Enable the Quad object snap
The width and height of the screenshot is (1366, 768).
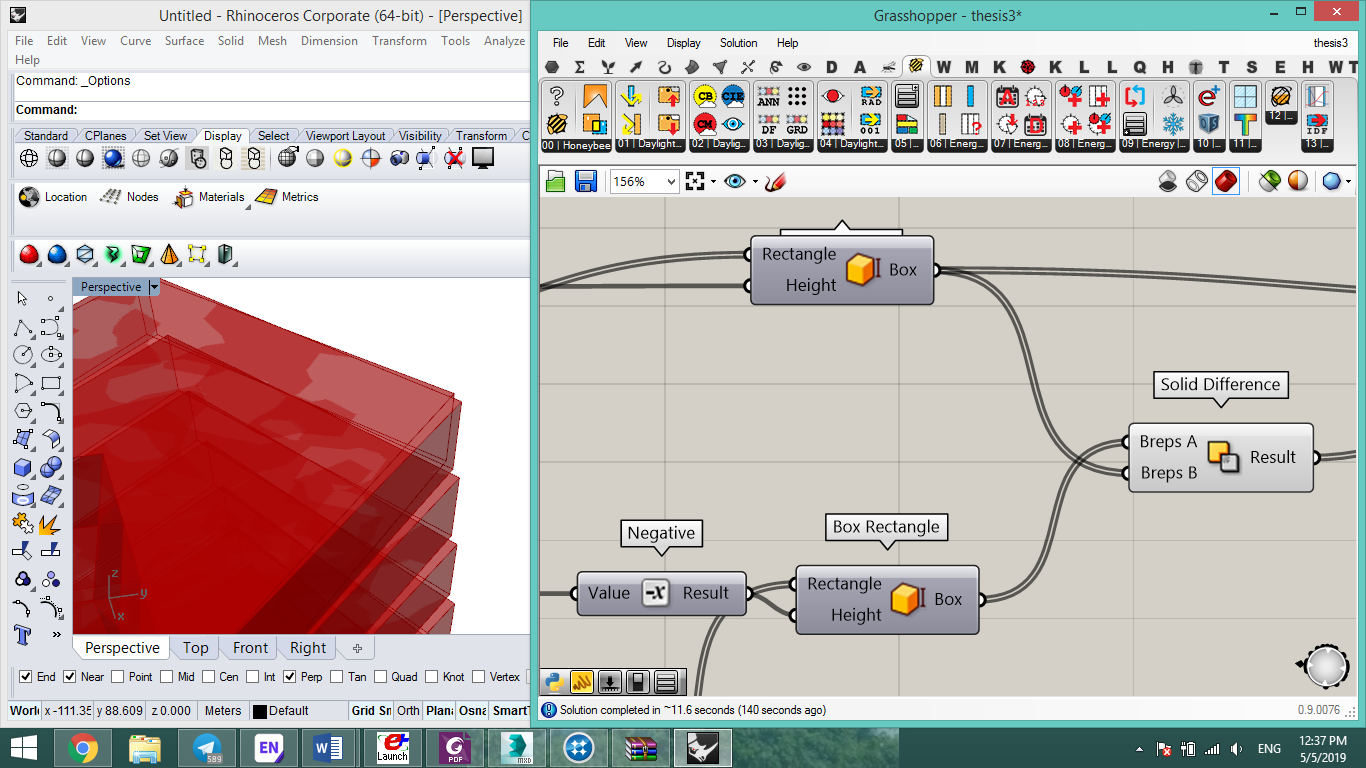[x=380, y=677]
